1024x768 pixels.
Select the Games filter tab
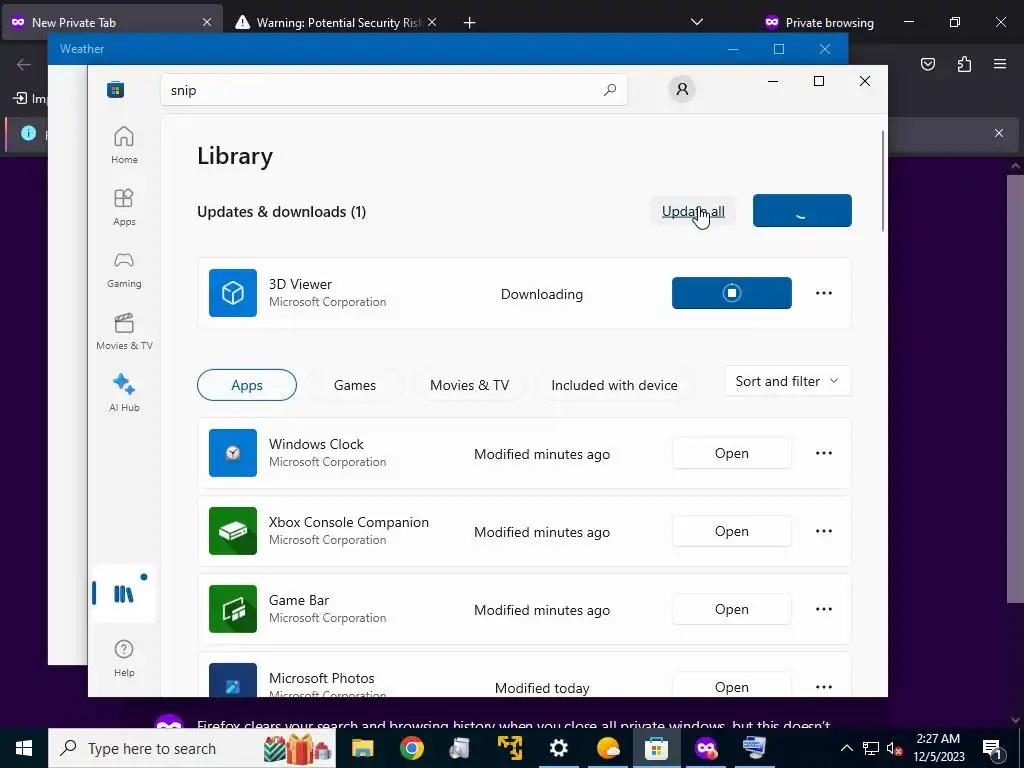(355, 385)
